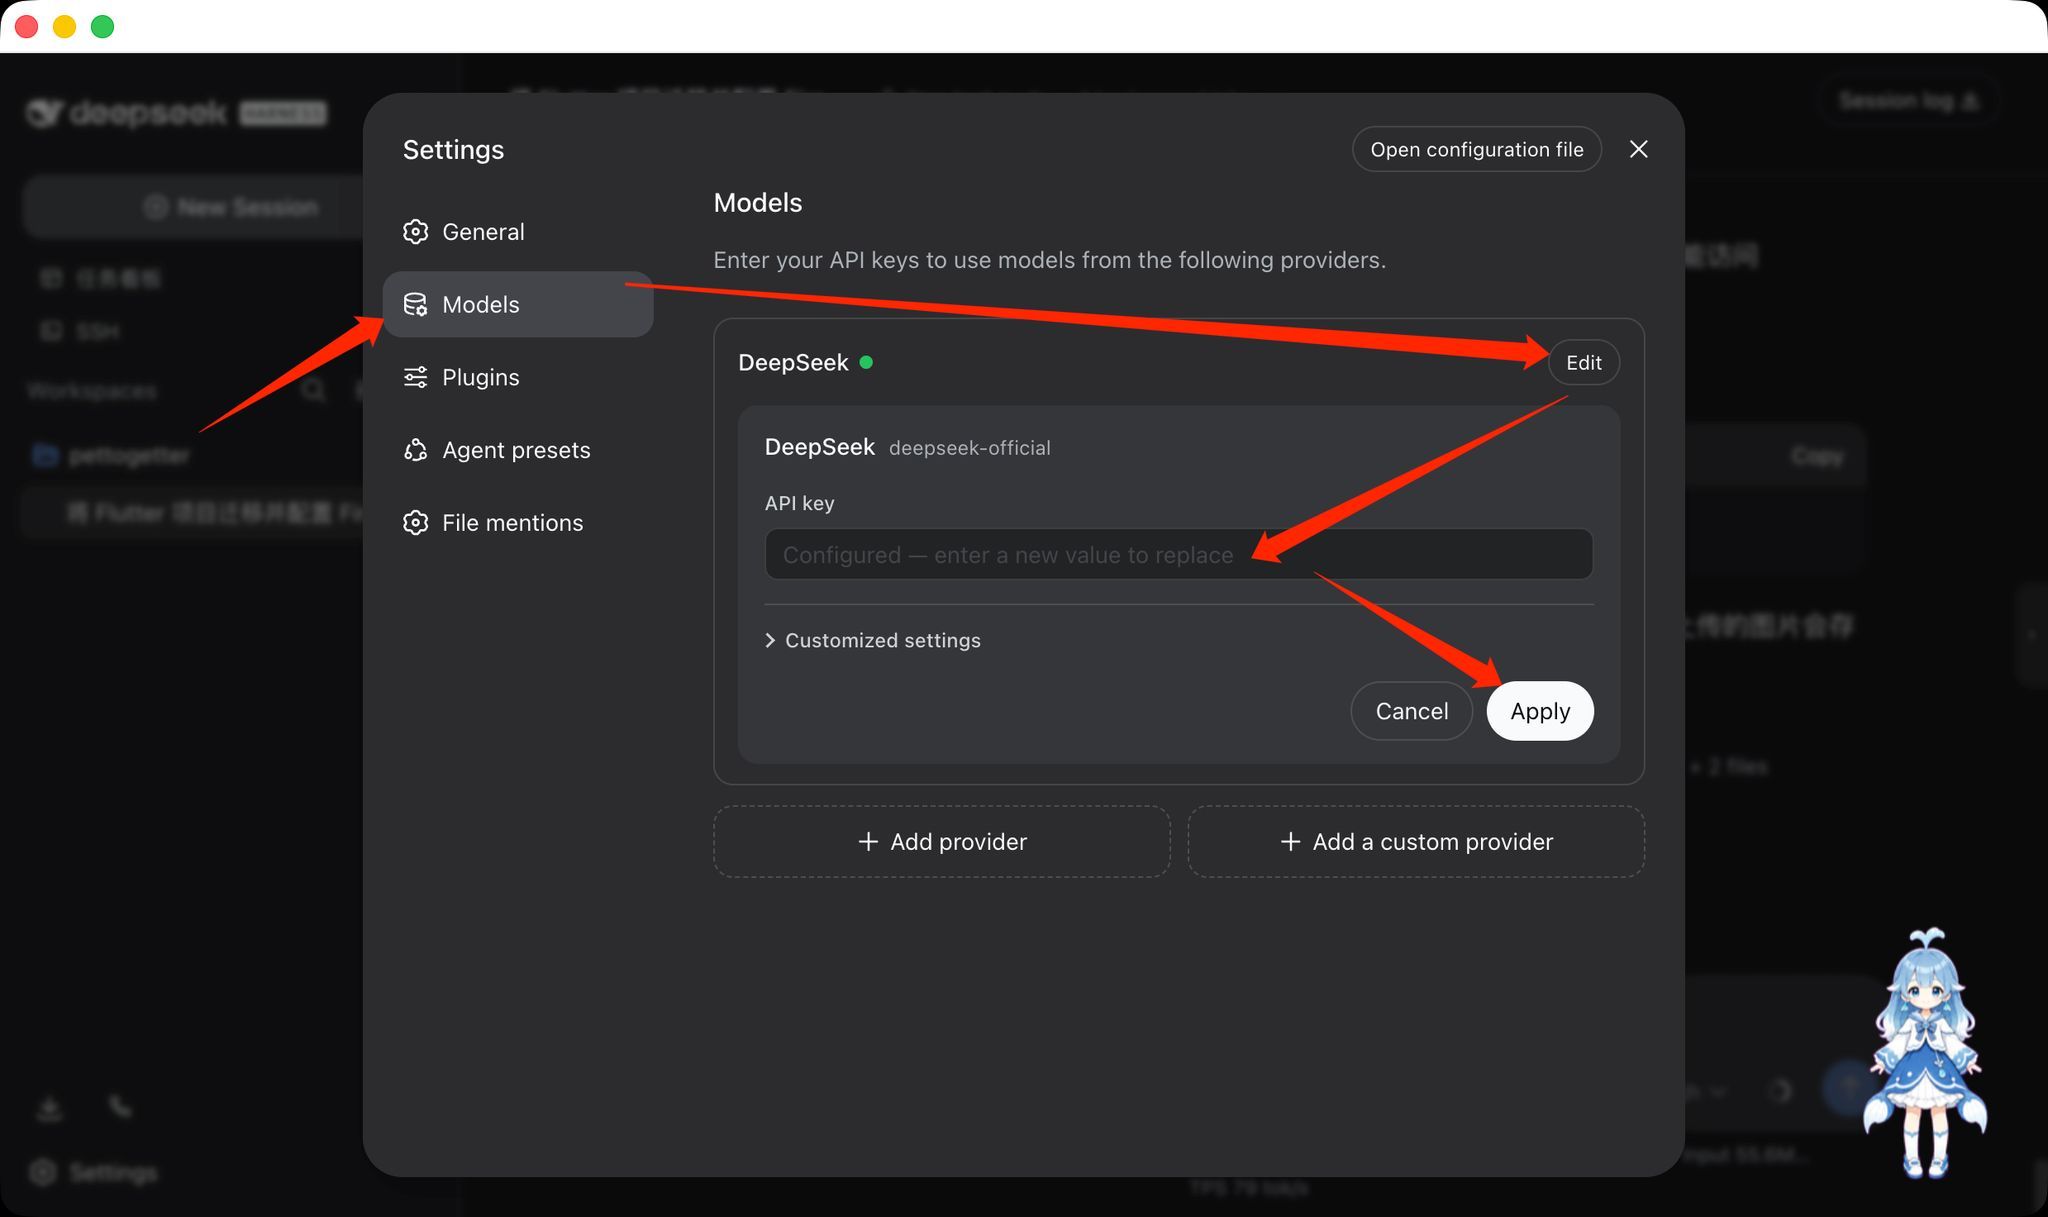Click the red window close button

pyautogui.click(x=27, y=26)
